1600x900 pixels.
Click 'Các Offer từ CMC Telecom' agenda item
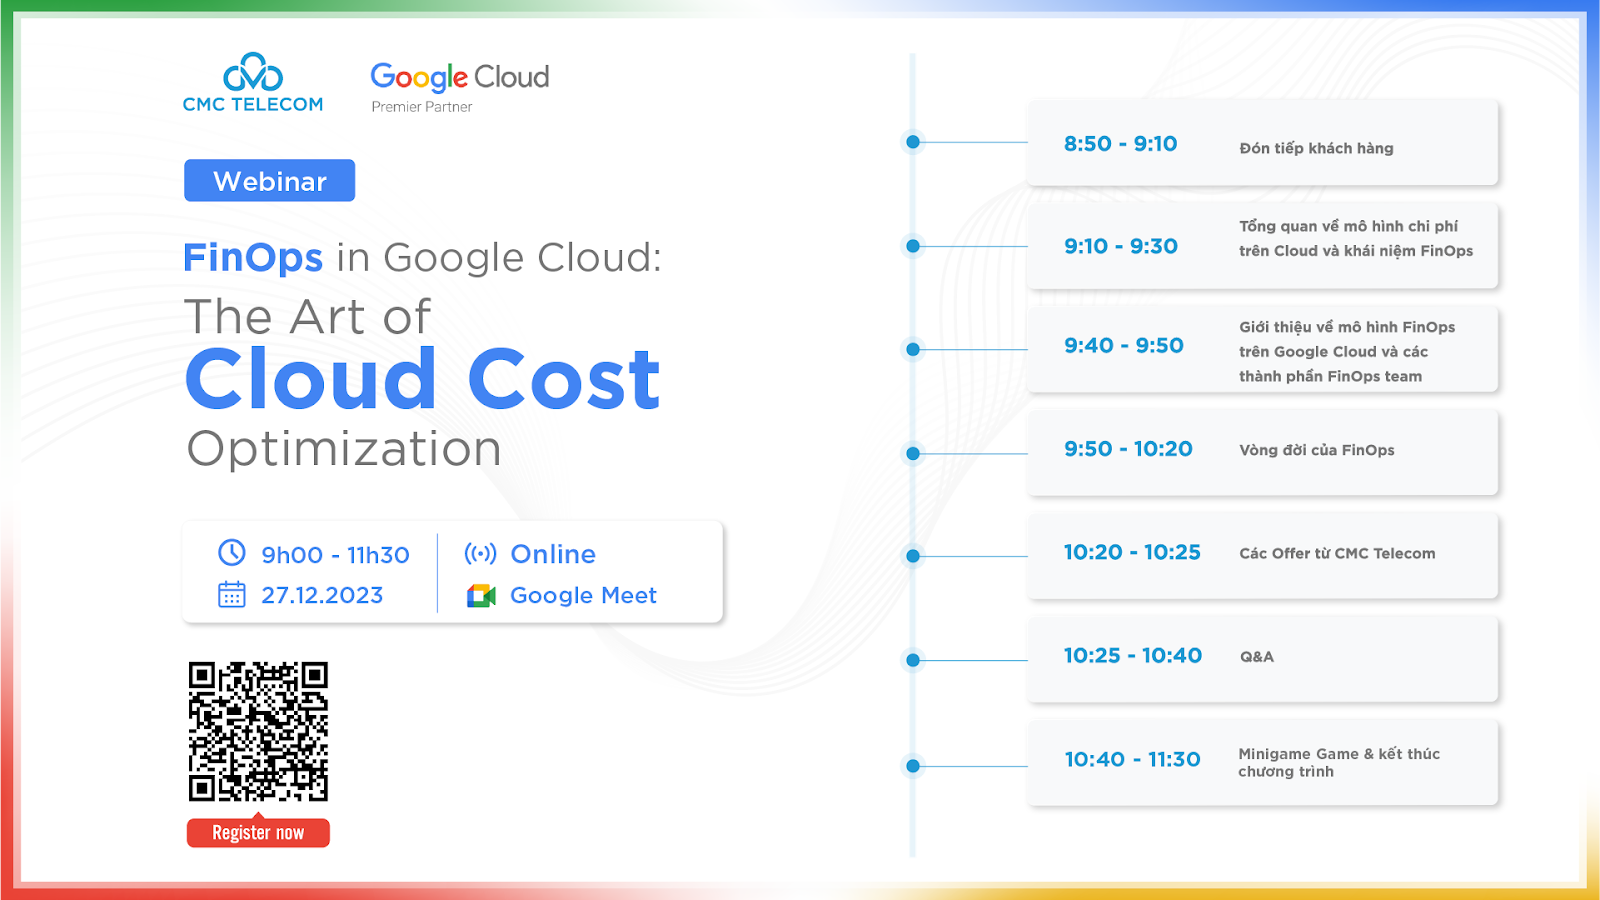coord(1337,553)
